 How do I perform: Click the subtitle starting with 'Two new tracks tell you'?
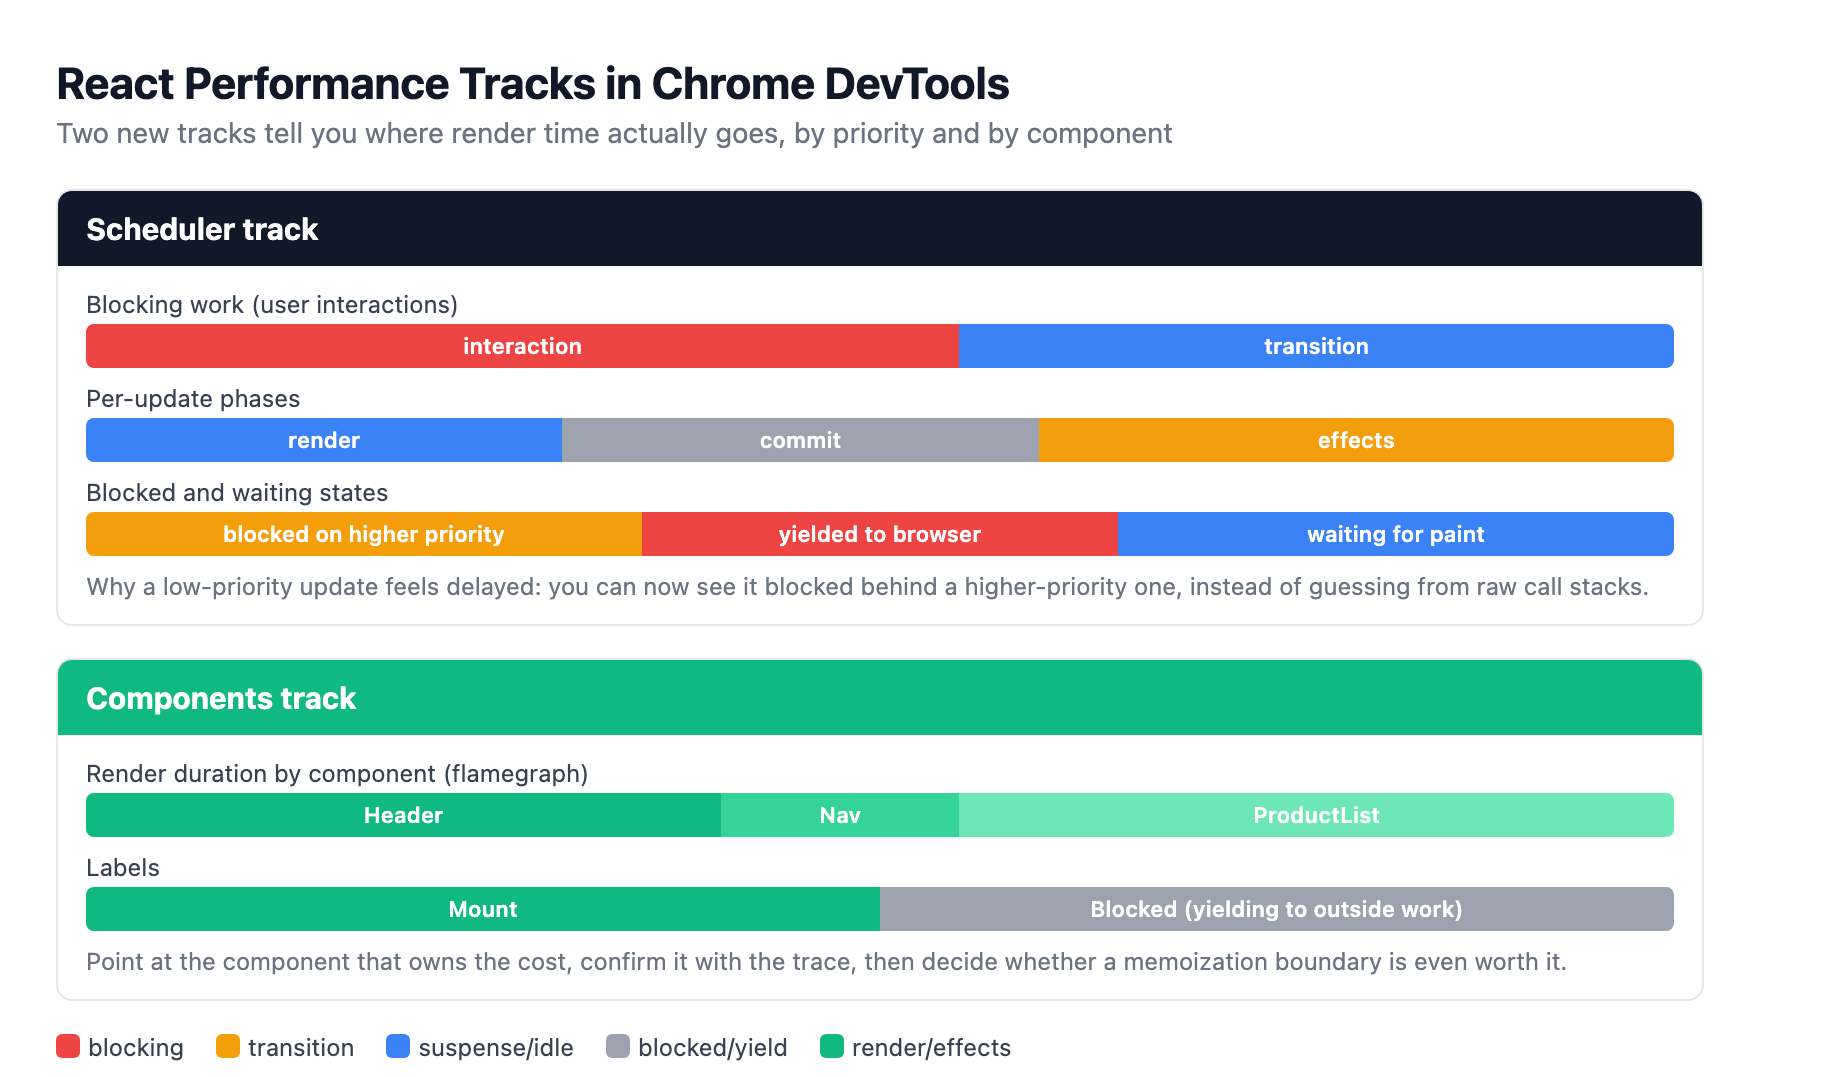[x=614, y=134]
